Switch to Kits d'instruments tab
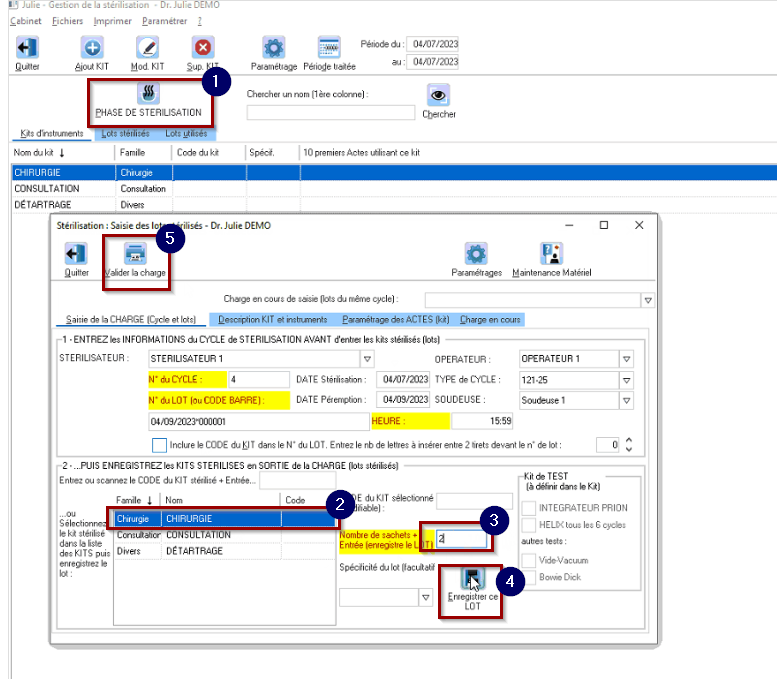The height and width of the screenshot is (679, 777). click(x=52, y=134)
